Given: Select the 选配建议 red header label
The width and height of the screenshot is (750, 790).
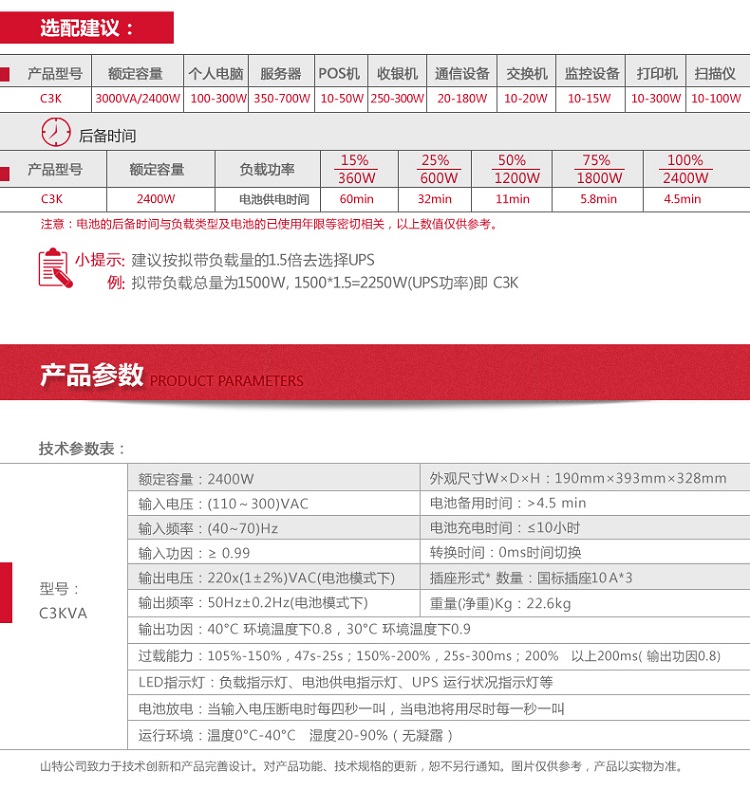Looking at the screenshot, I should [87, 28].
